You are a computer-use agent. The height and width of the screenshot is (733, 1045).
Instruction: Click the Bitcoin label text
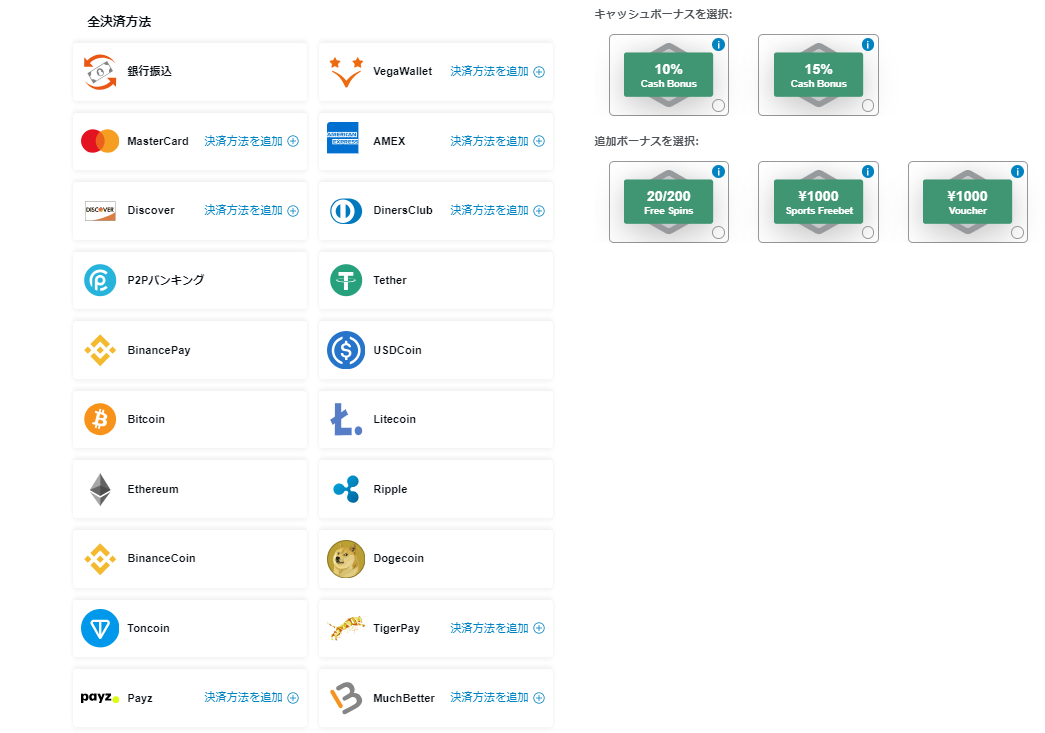point(146,419)
